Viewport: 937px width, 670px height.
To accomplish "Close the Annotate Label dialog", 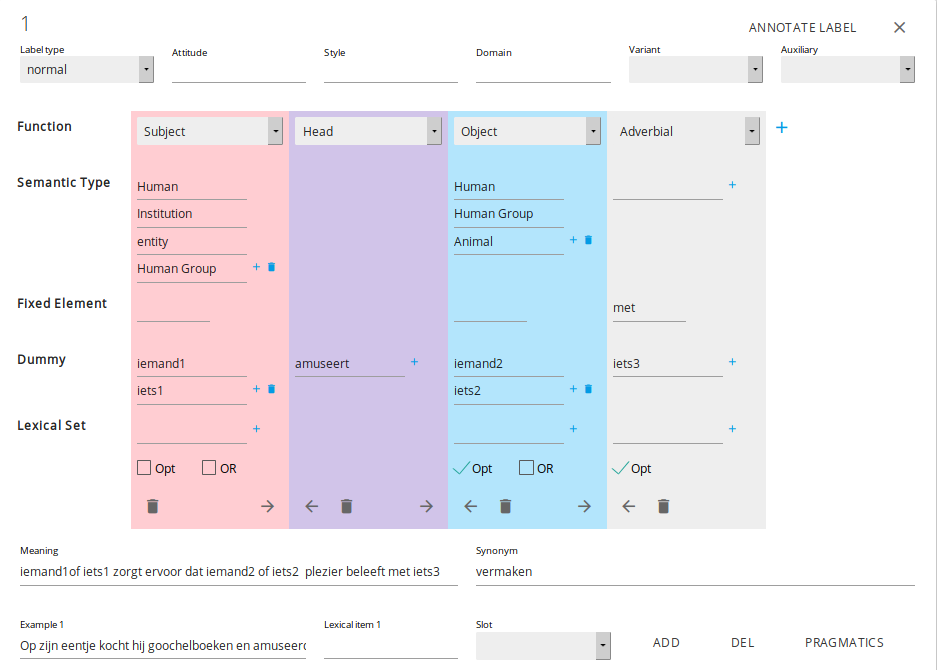I will 899,28.
